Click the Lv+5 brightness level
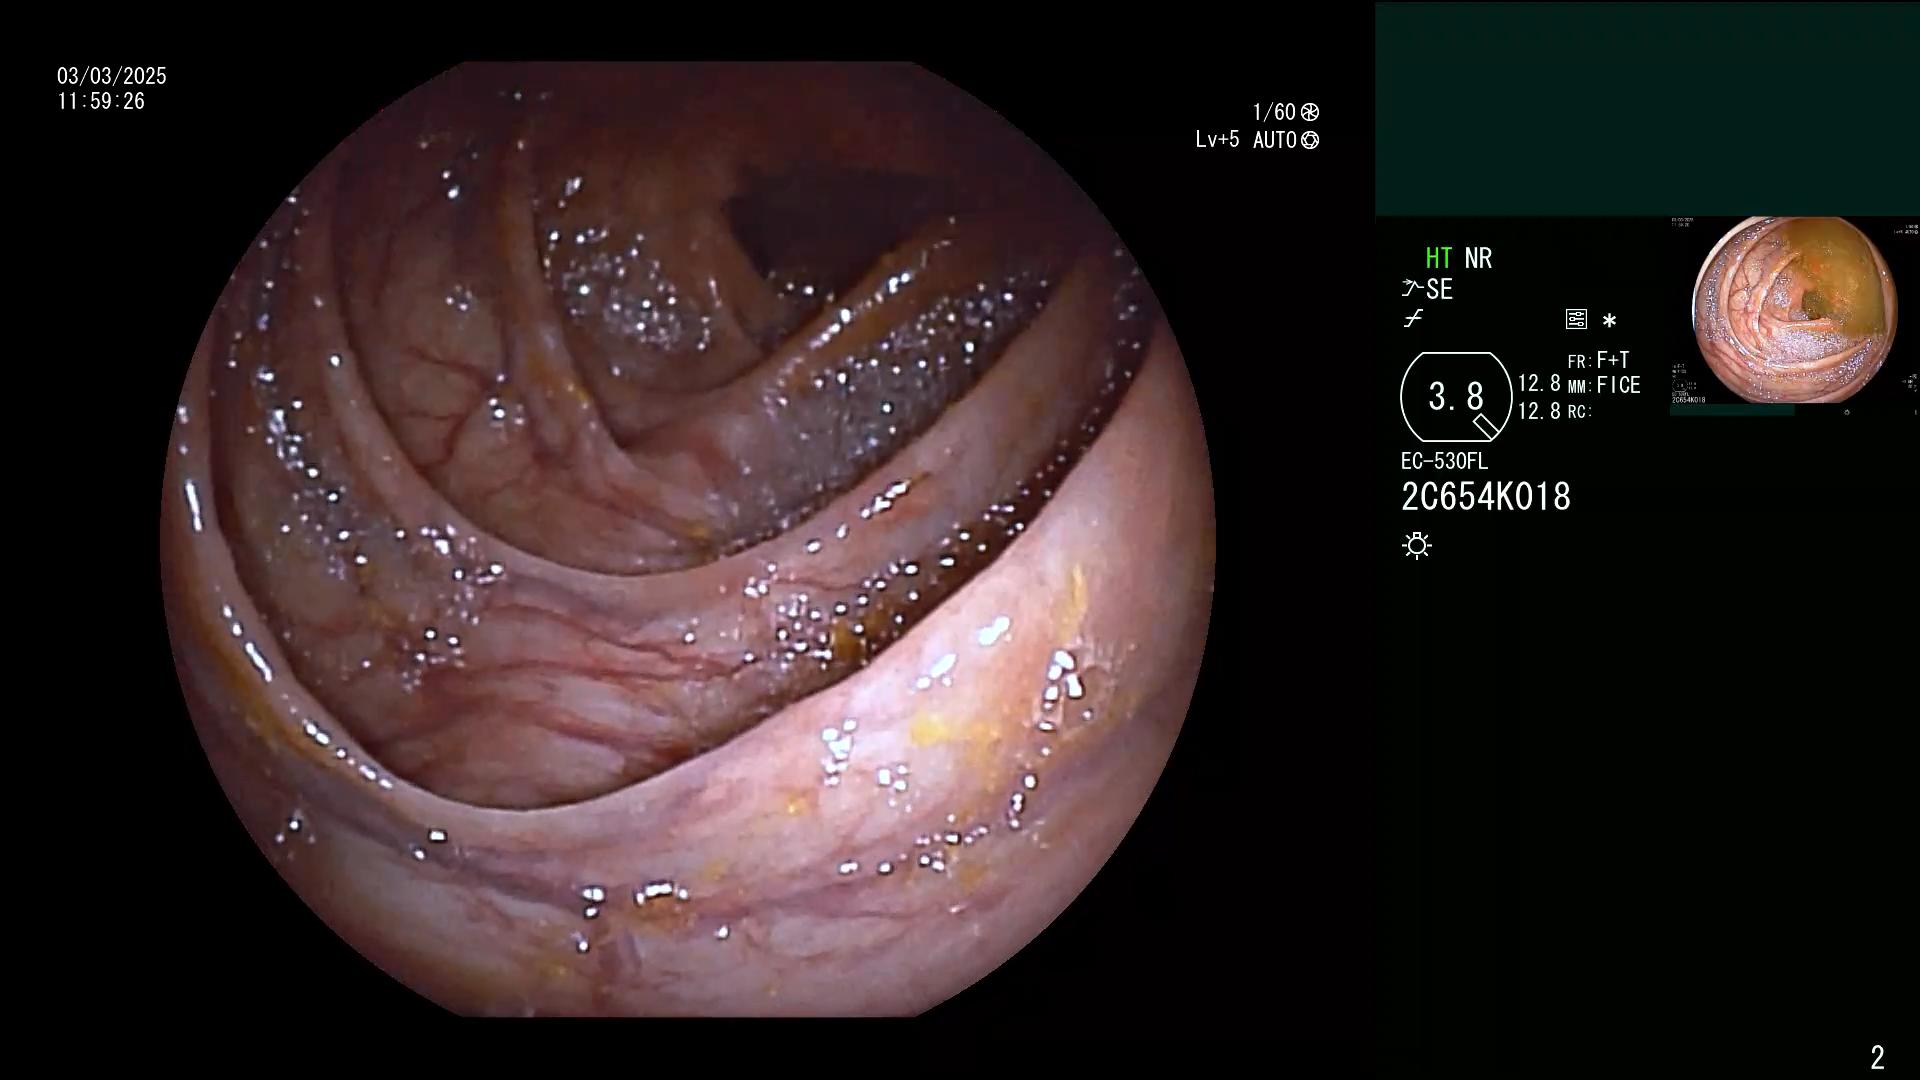 (x=1217, y=140)
